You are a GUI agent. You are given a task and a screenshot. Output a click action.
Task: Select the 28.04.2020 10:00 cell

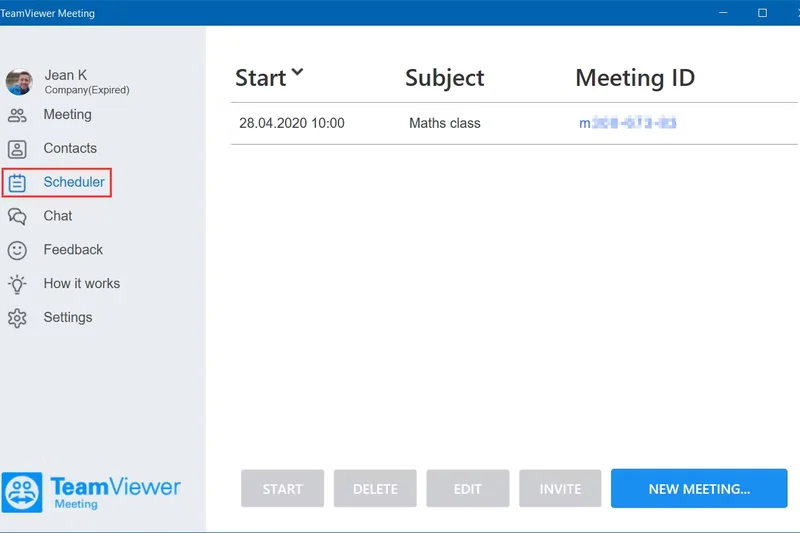pos(292,123)
